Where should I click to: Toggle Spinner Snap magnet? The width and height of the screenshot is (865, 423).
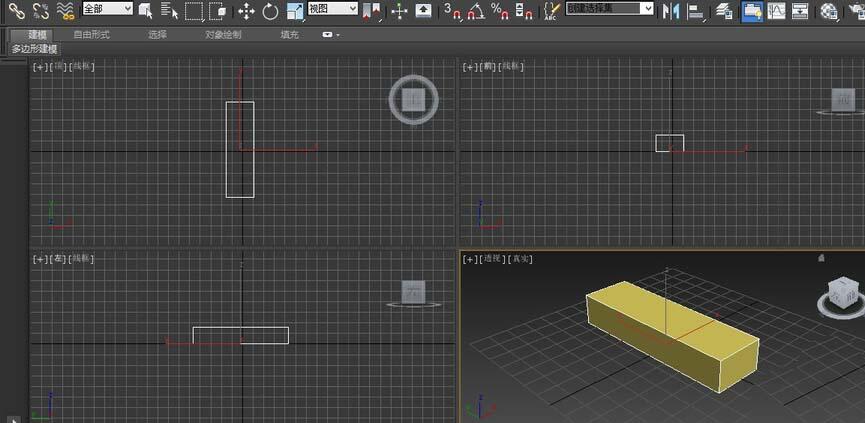524,10
